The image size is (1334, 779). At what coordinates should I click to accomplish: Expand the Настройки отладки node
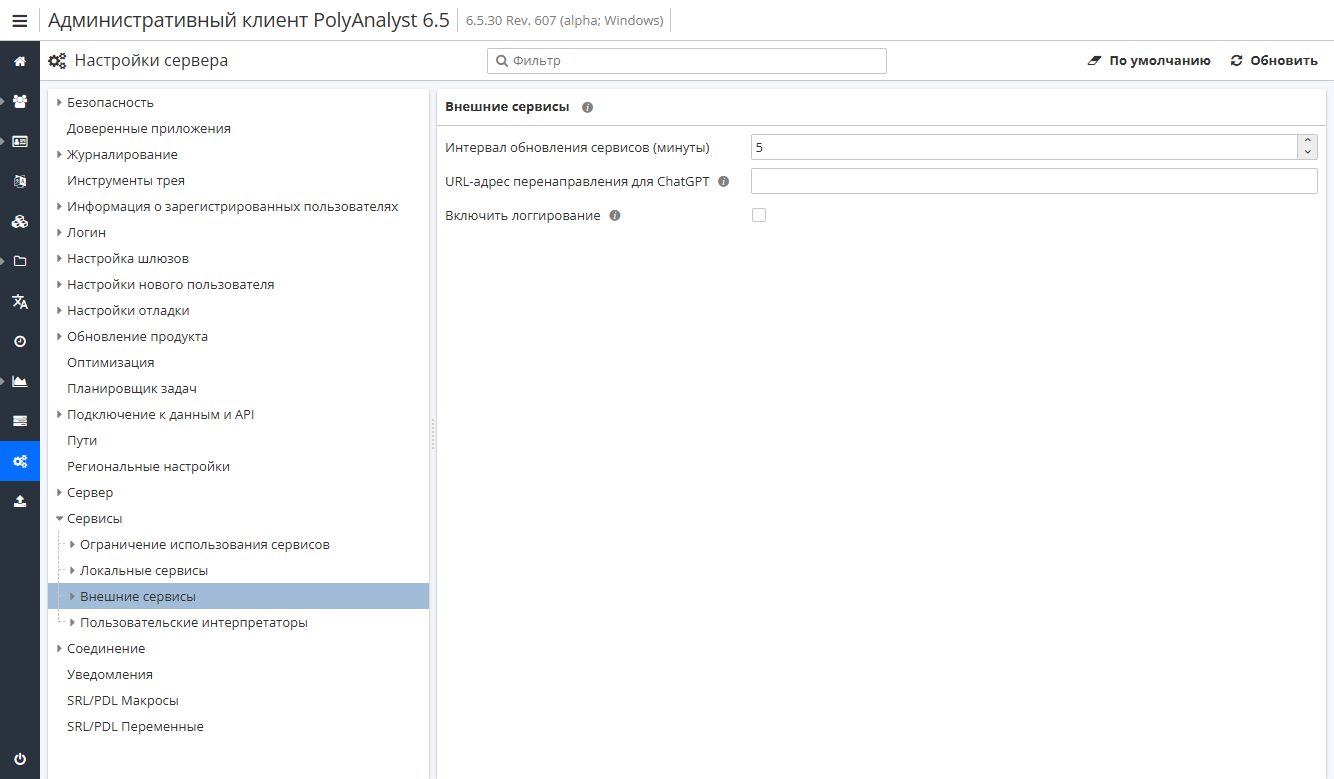[60, 311]
